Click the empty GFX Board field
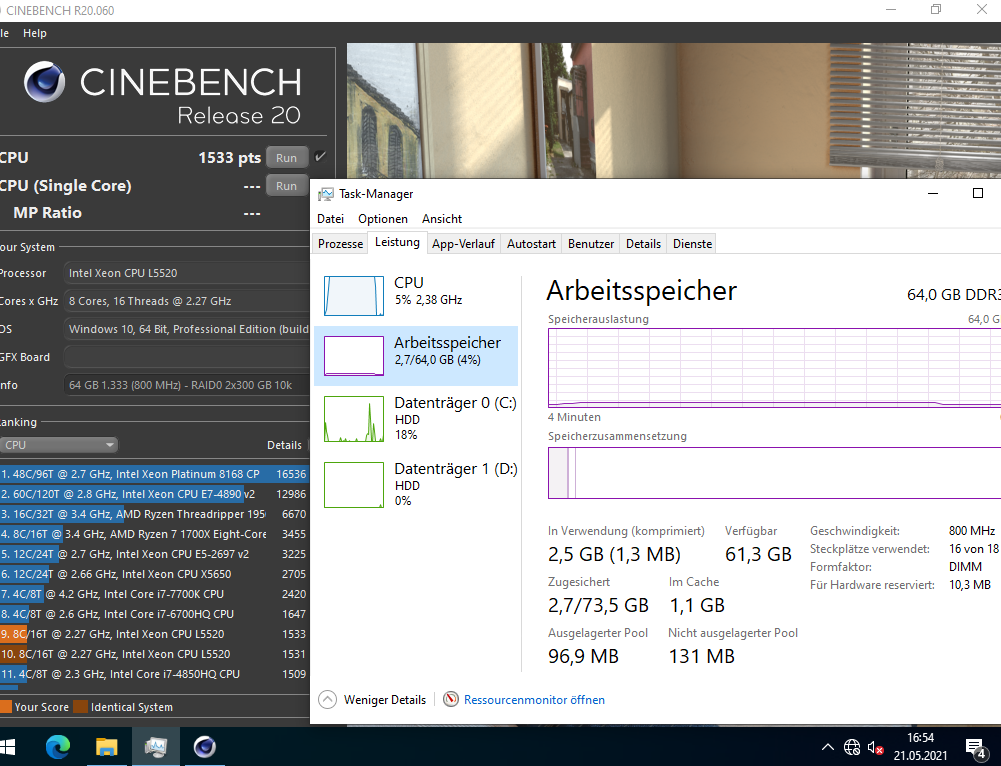 click(x=187, y=357)
